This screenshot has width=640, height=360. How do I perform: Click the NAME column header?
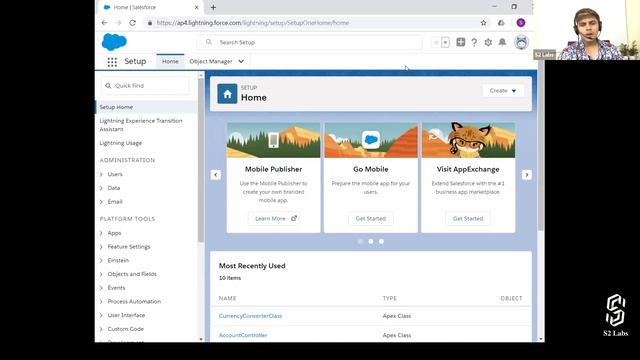(x=227, y=298)
